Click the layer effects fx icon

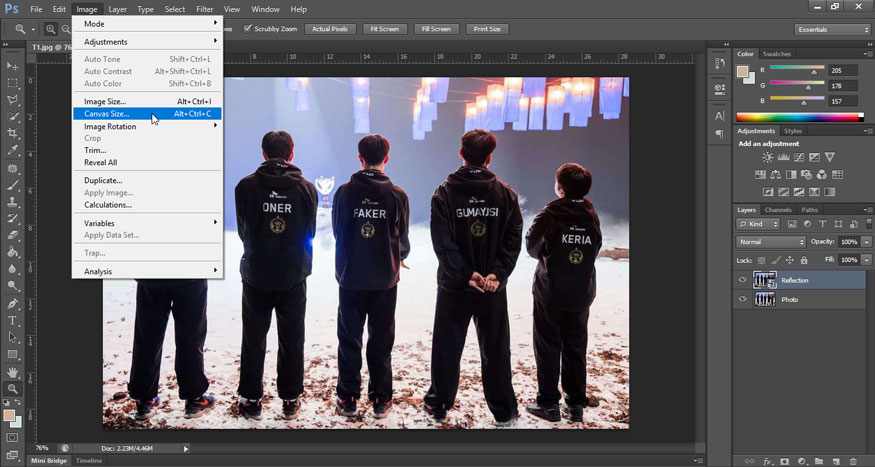pos(768,461)
